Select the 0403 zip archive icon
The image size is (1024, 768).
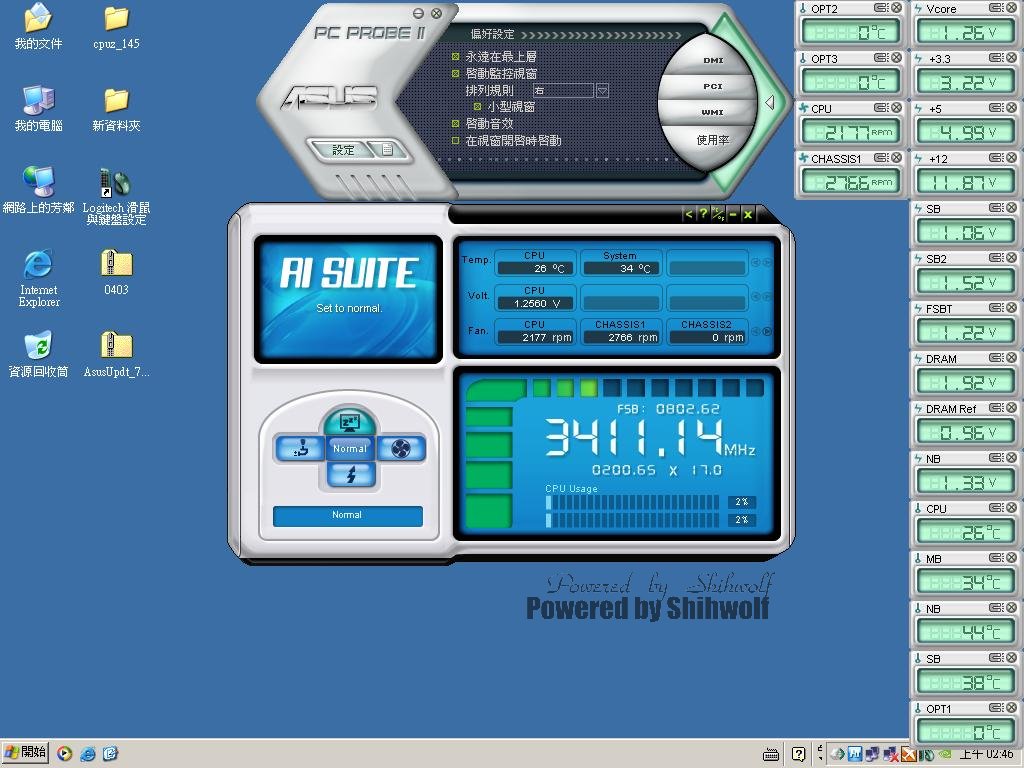[116, 272]
